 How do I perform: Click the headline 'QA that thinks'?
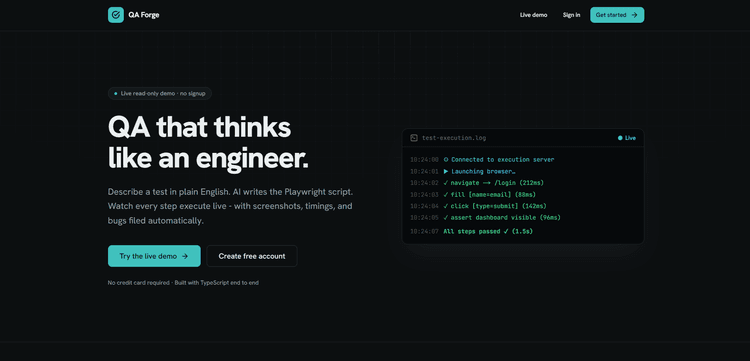(199, 127)
